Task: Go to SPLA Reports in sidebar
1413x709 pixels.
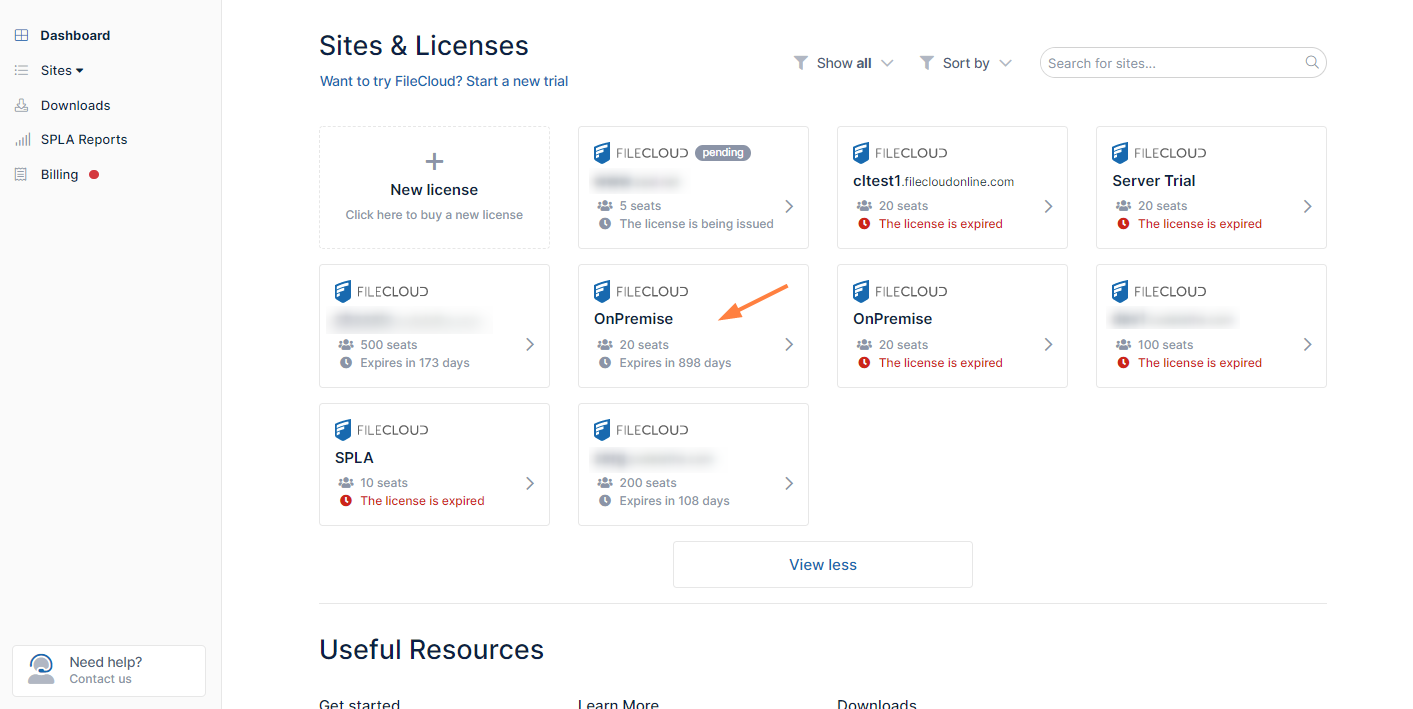Action: (x=84, y=140)
